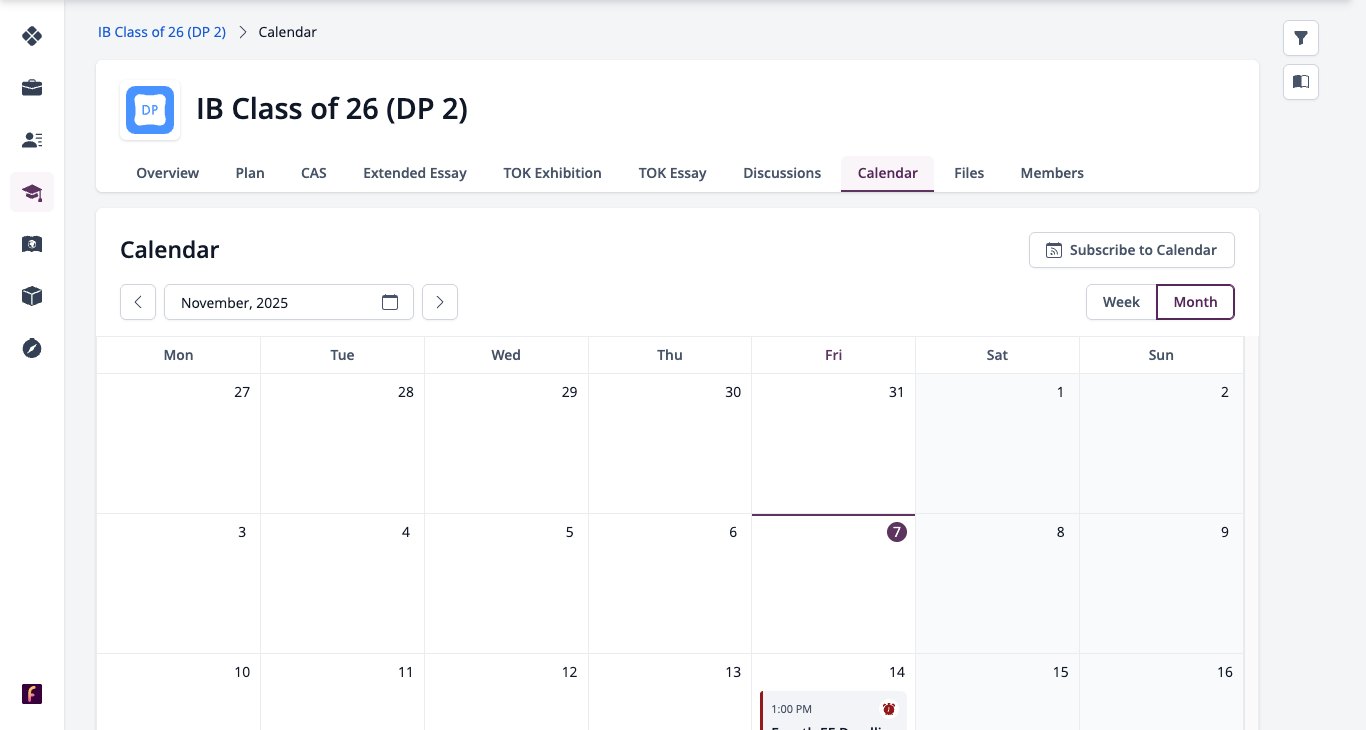This screenshot has width=1366, height=730.
Task: Open IB Class of 26 breadcrumb link
Action: coord(162,32)
